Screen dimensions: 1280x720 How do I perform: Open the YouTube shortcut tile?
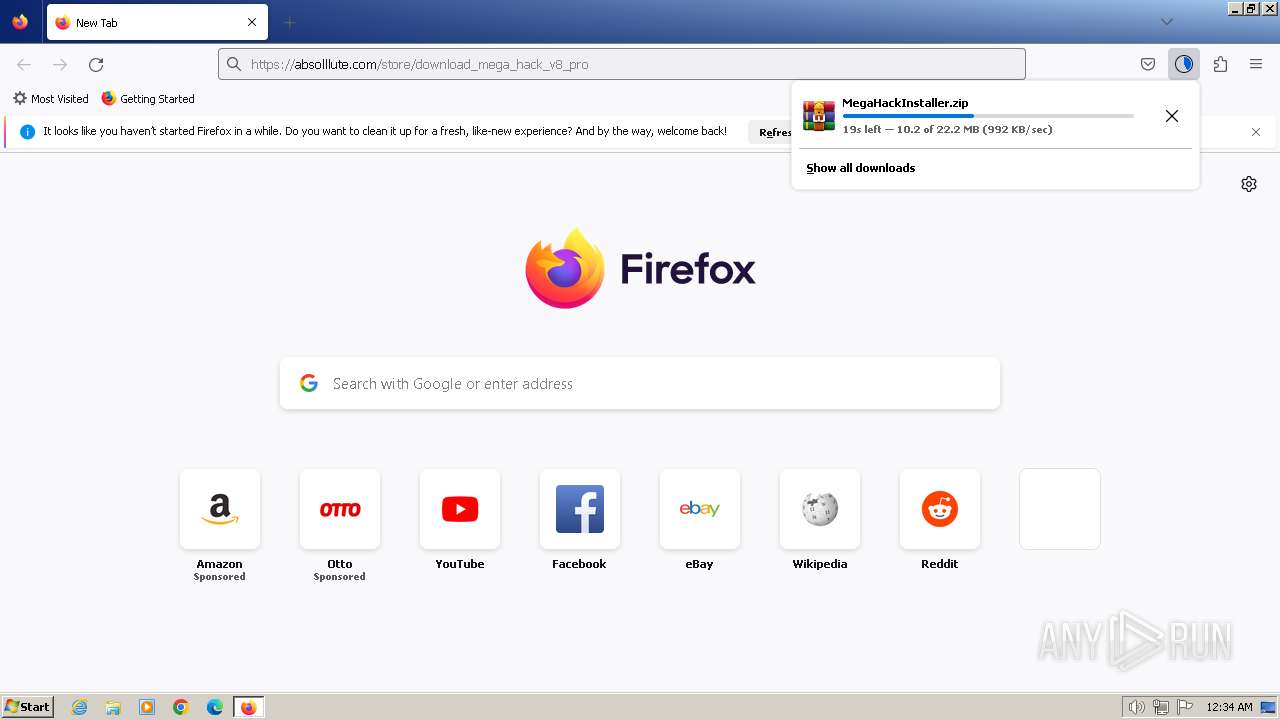(x=460, y=509)
